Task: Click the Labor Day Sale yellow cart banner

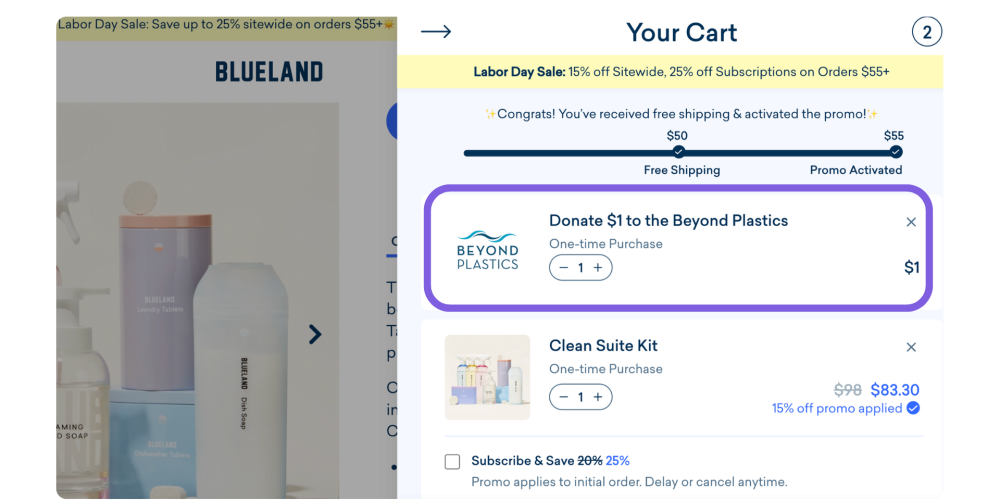Action: [x=680, y=72]
